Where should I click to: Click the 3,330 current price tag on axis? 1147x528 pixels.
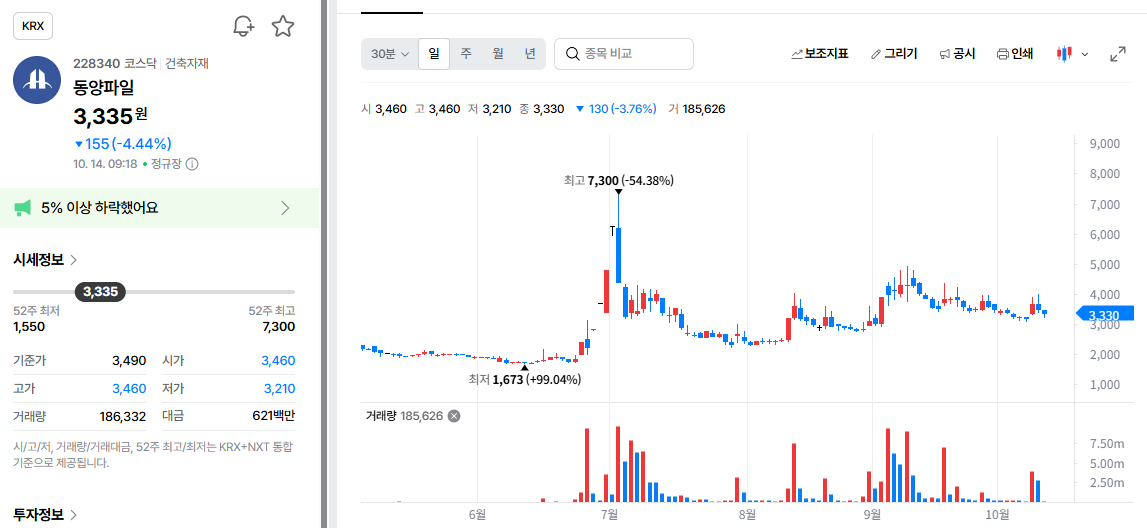click(x=1105, y=315)
